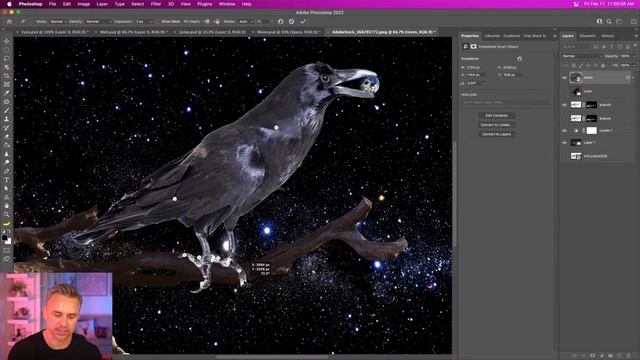Switch to the History tab
This screenshot has height=360, width=640.
pos(607,36)
